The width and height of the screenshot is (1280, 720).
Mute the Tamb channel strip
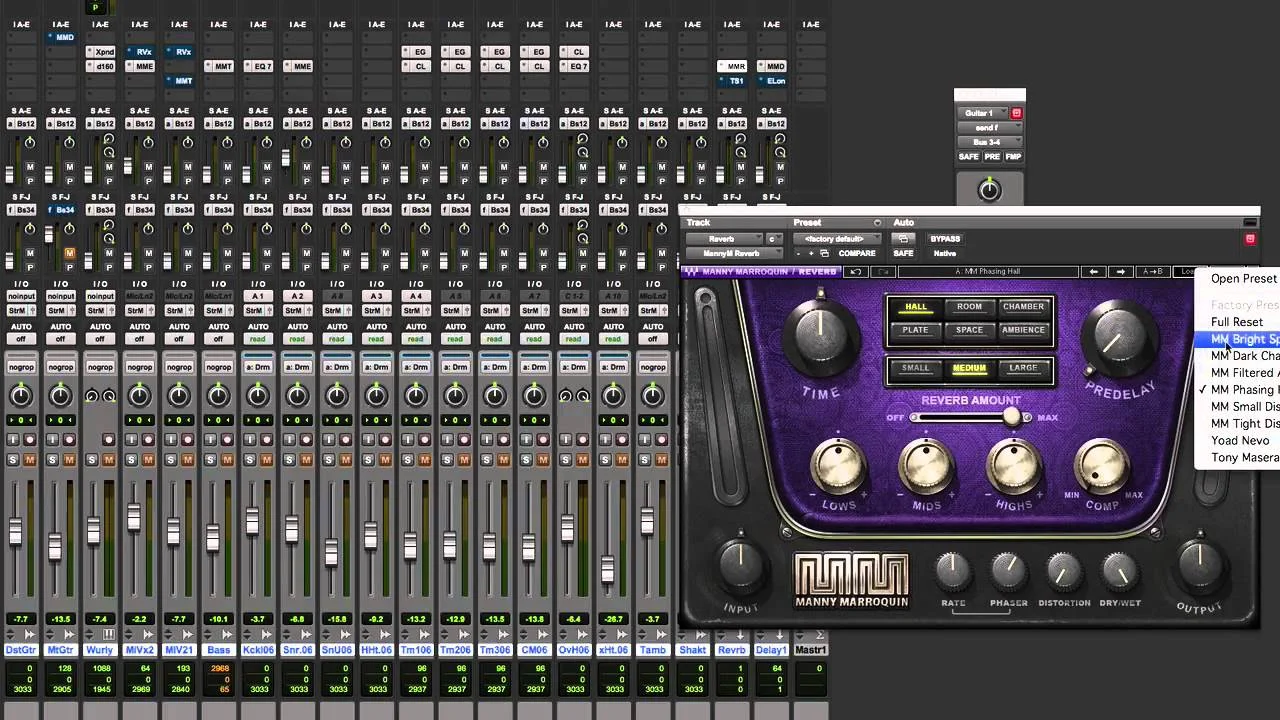[660, 461]
